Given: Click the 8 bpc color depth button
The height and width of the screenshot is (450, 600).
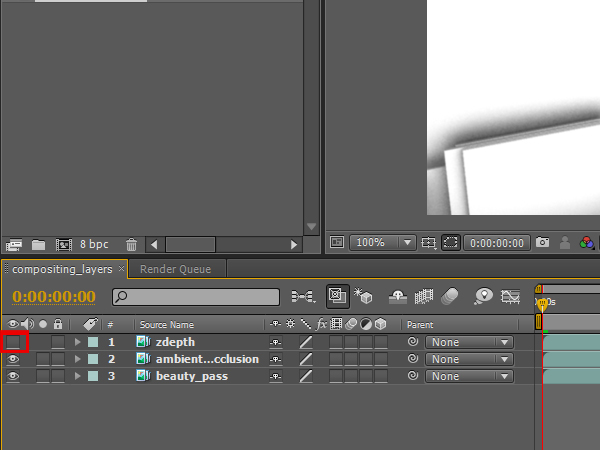Looking at the screenshot, I should [94, 244].
